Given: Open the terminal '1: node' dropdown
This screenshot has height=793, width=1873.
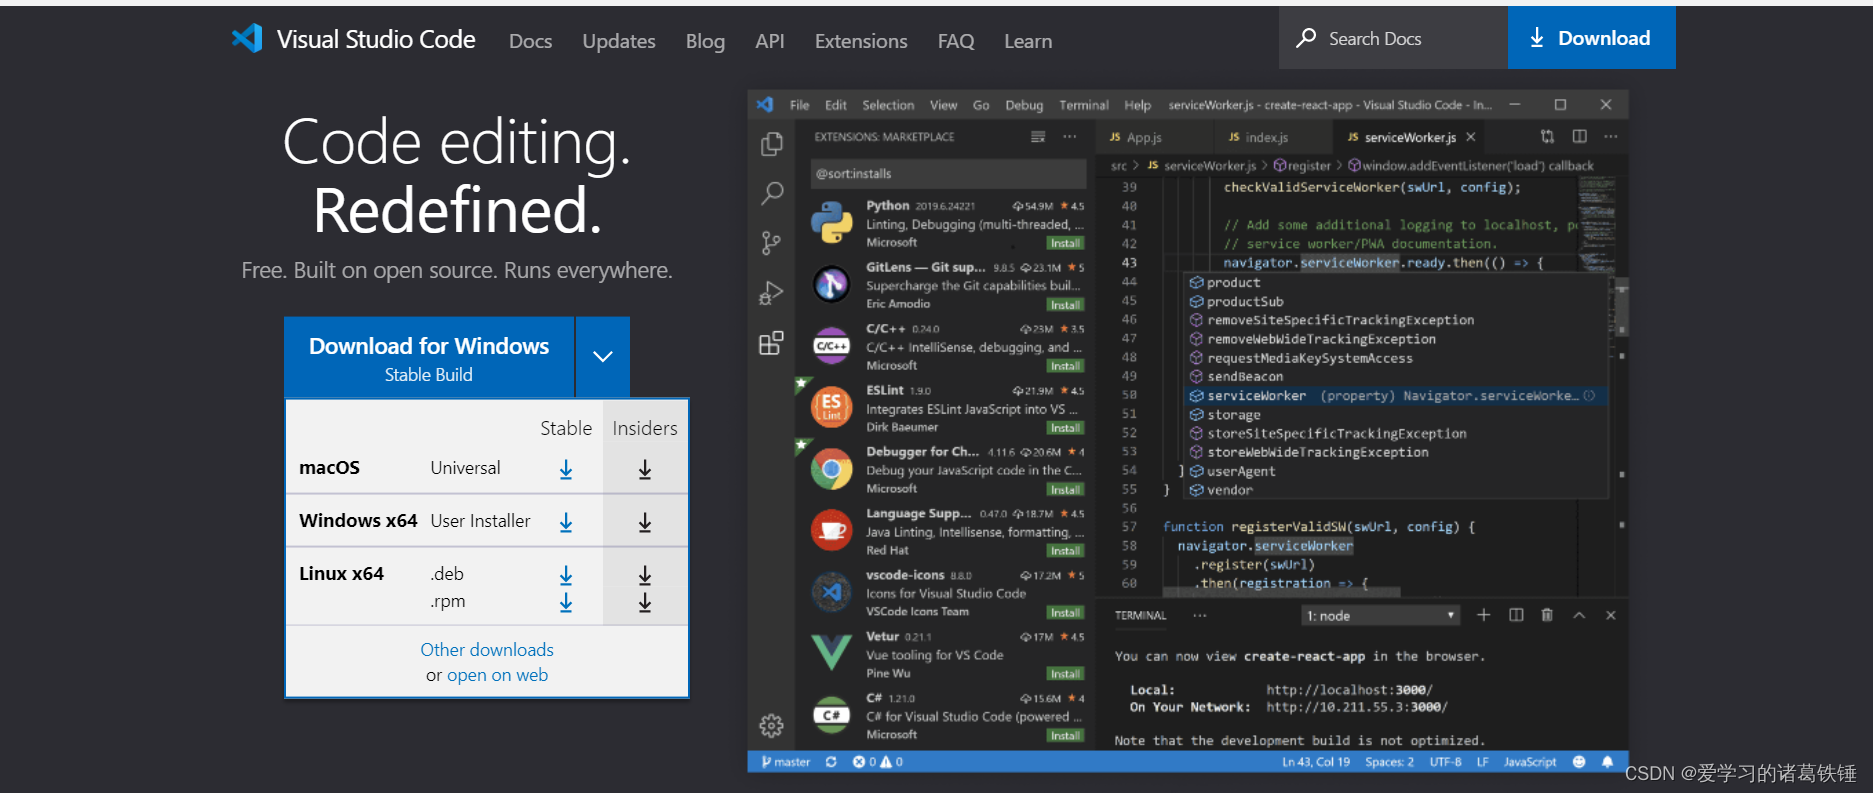Looking at the screenshot, I should pyautogui.click(x=1380, y=616).
